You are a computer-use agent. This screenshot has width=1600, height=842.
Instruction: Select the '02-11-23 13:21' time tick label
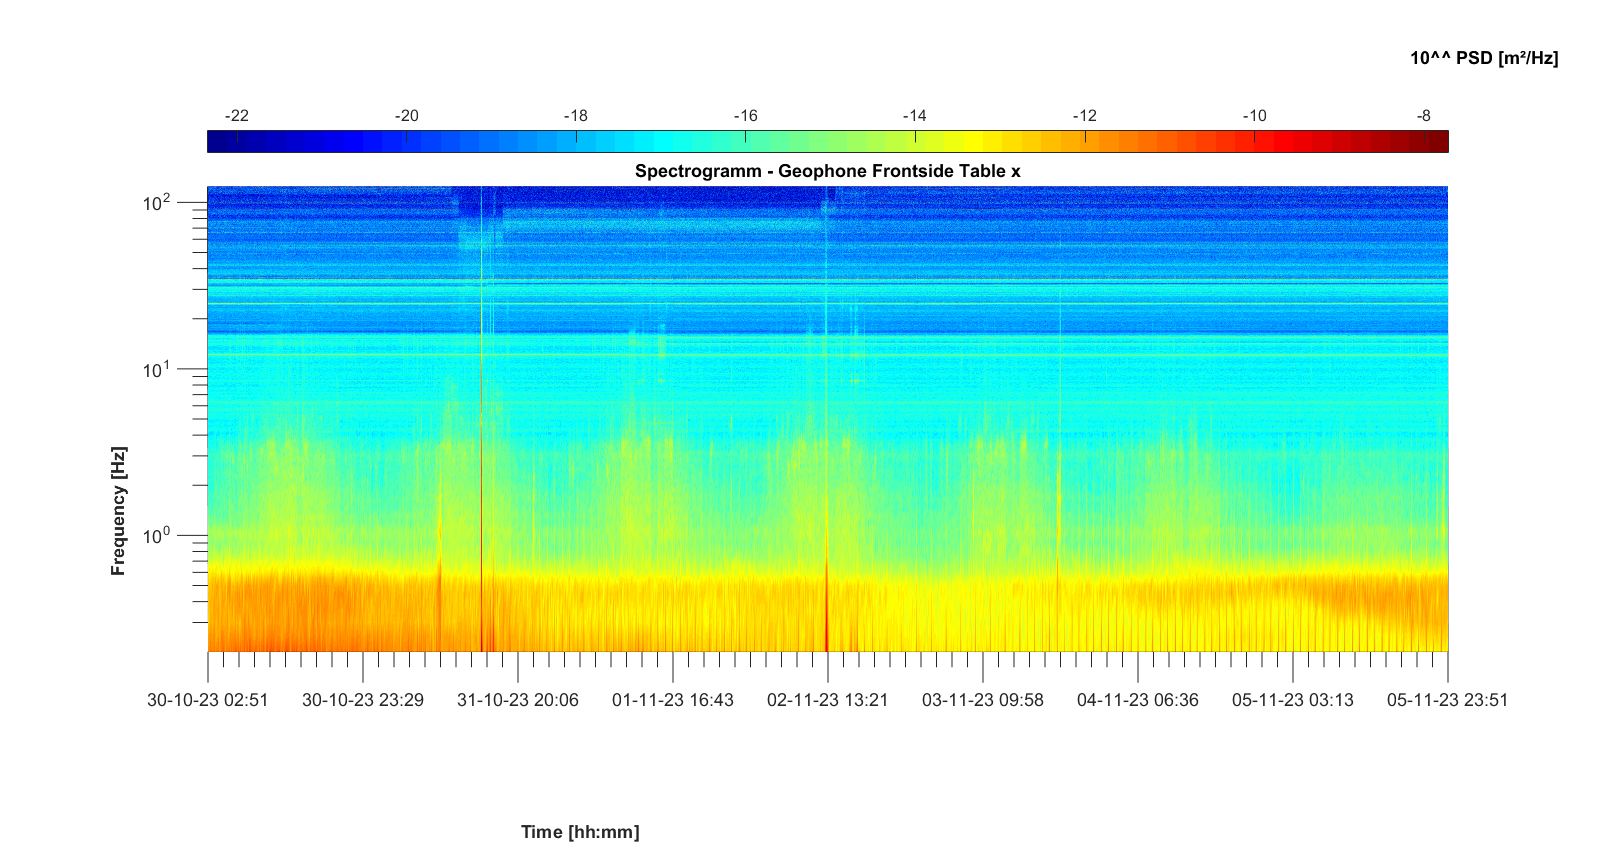[828, 700]
